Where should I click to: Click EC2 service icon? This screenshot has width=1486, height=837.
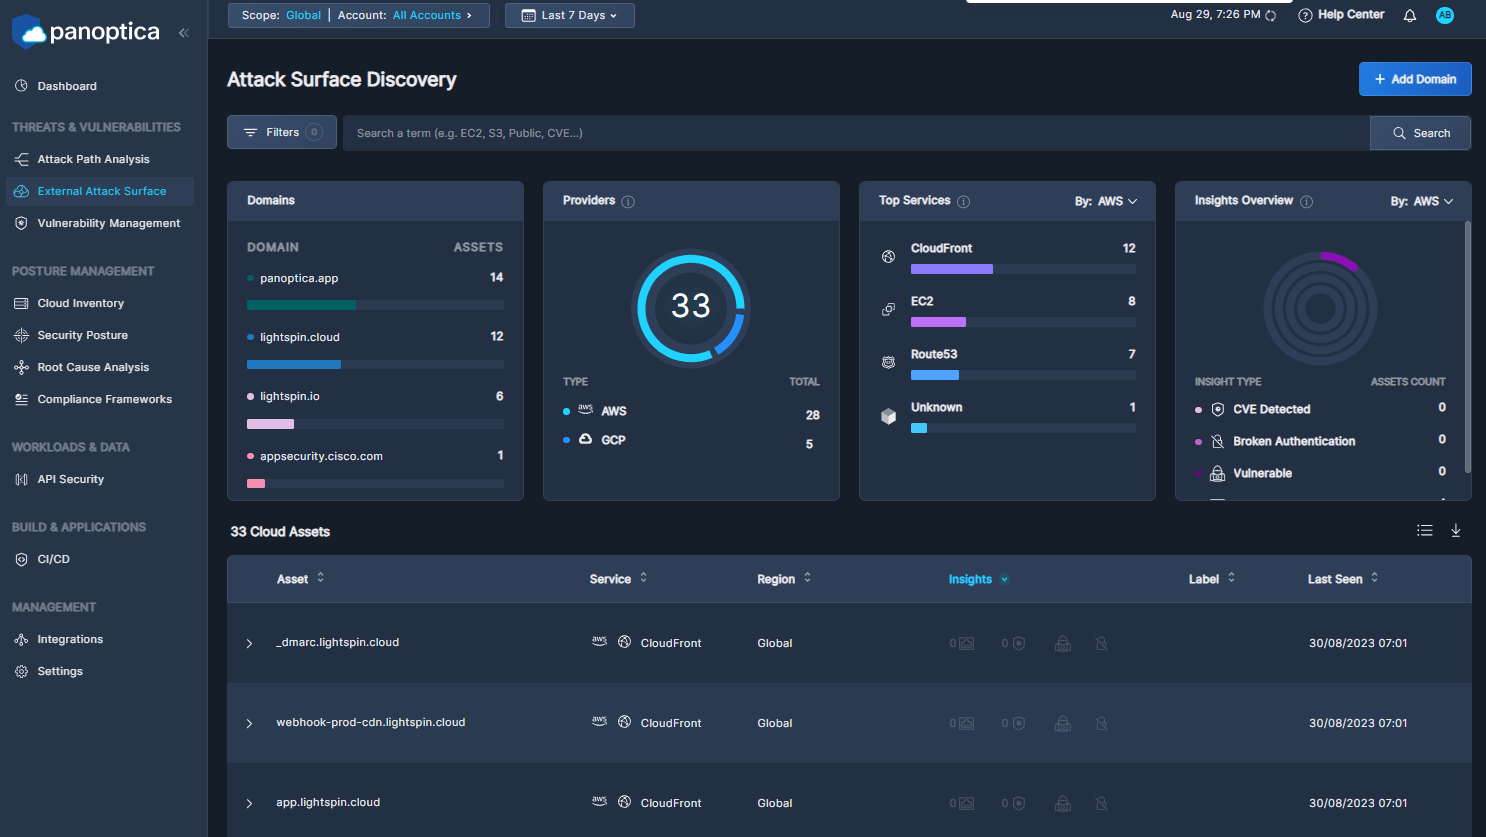(888, 310)
